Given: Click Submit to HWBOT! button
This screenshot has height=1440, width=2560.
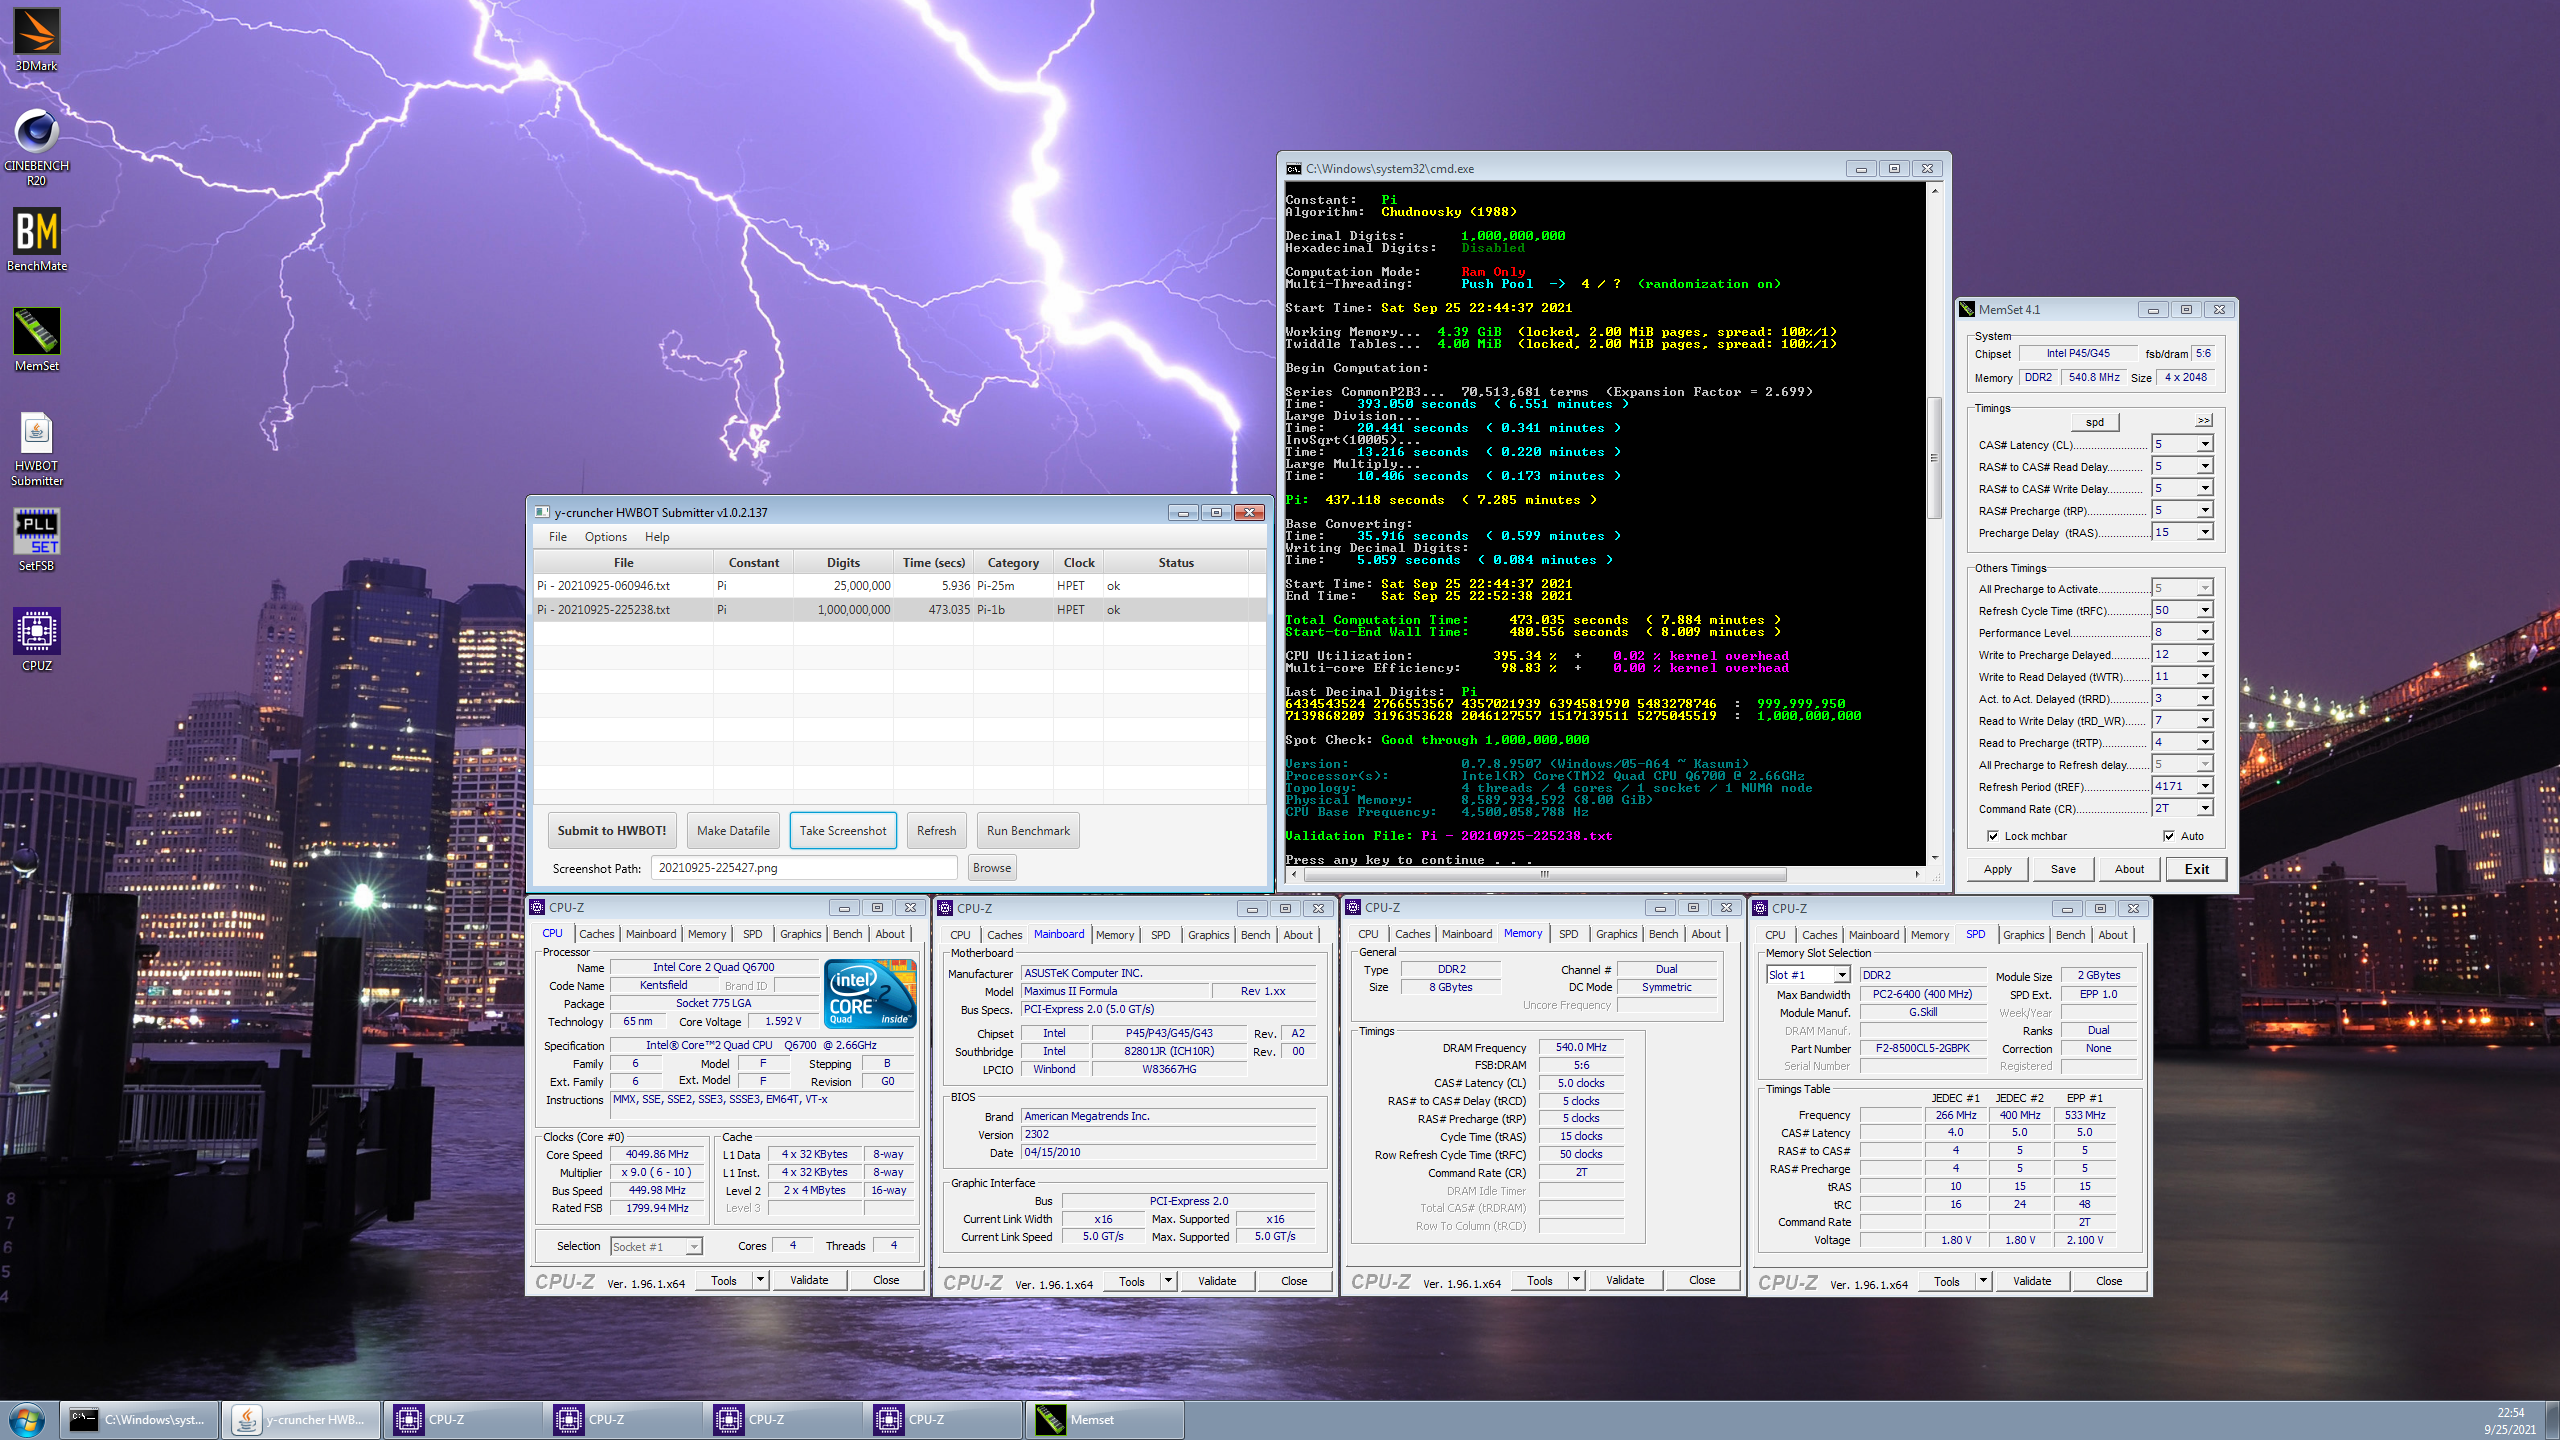Looking at the screenshot, I should tap(612, 830).
